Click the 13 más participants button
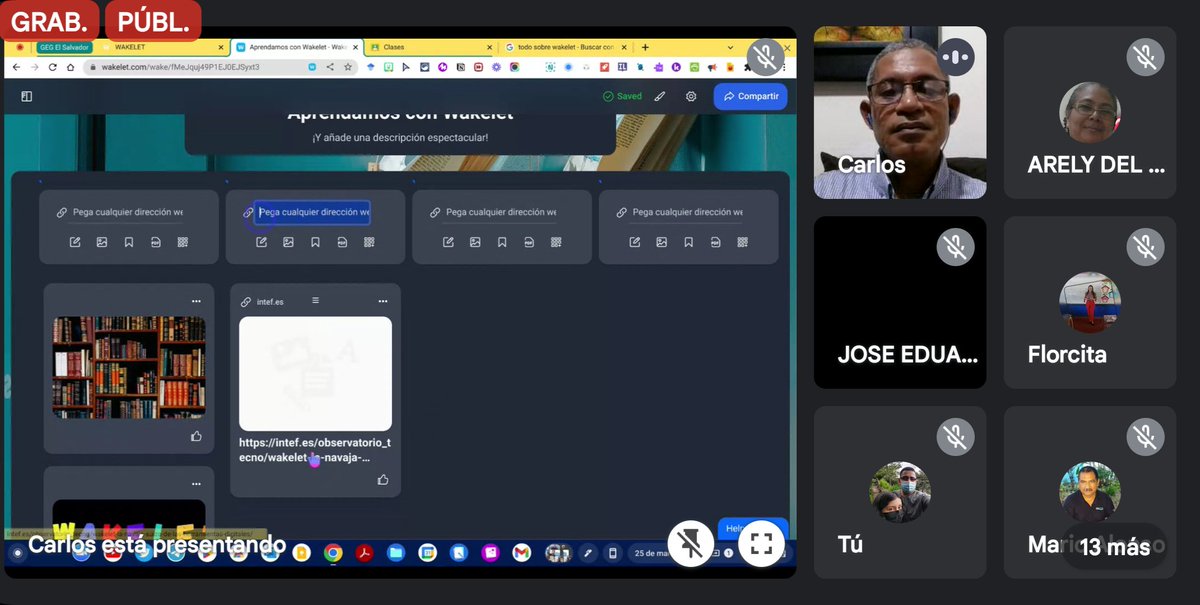 pyautogui.click(x=1114, y=547)
